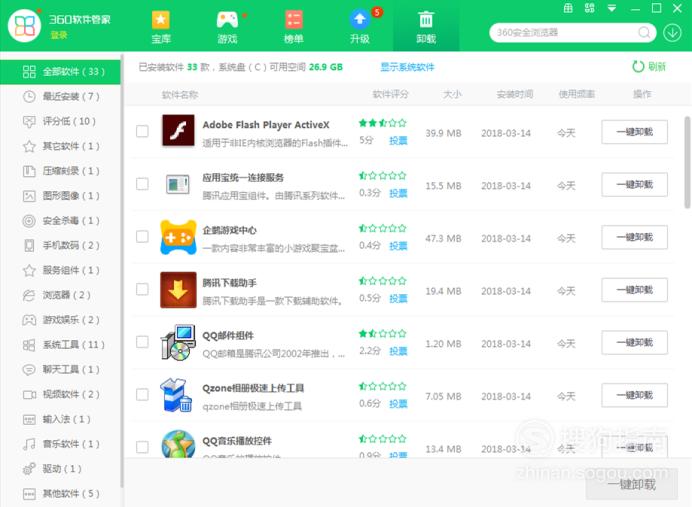The width and height of the screenshot is (692, 507).
Task: Click the star rating of Adobe Flash Player
Action: (x=382, y=123)
